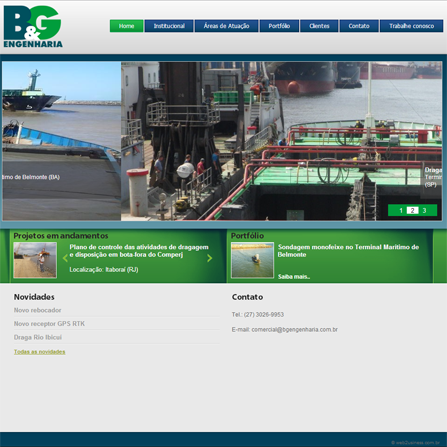Open the Novo rebocador news item

pos(37,310)
